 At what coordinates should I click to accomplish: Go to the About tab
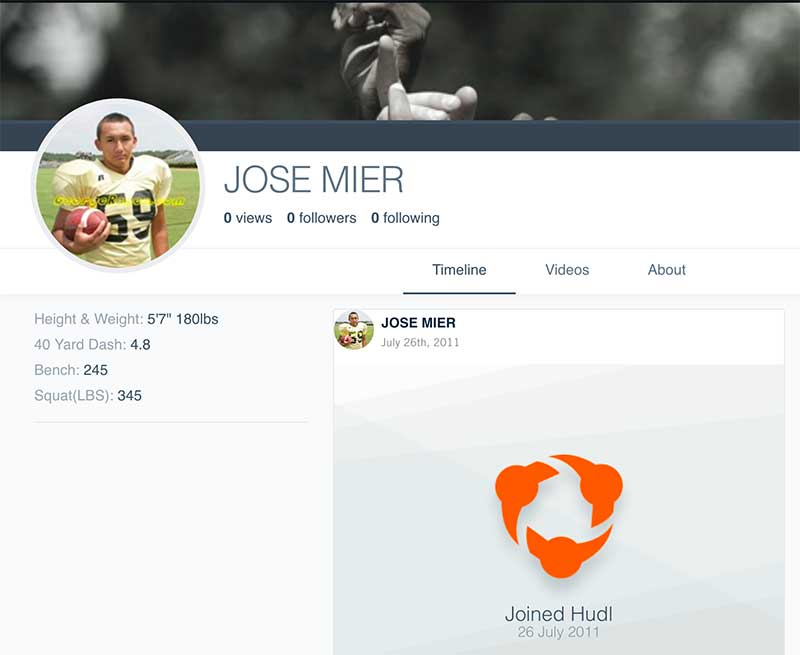click(x=666, y=270)
